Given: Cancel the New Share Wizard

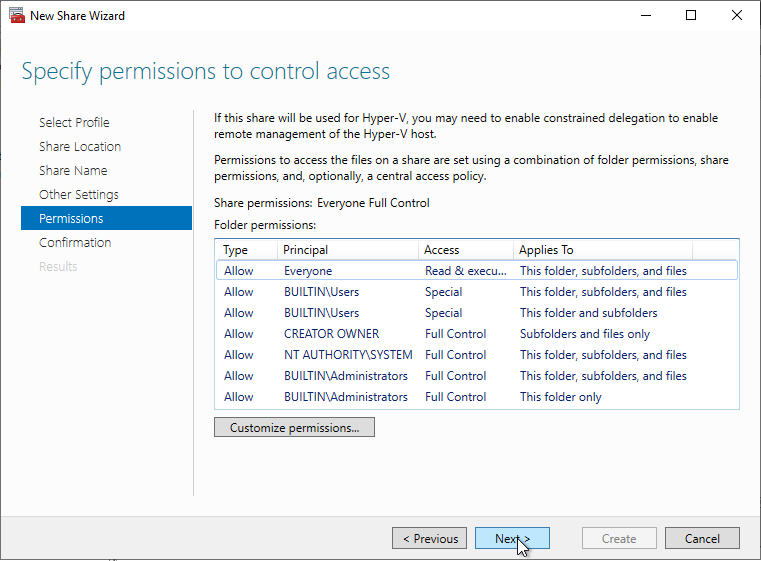Looking at the screenshot, I should click(x=702, y=538).
